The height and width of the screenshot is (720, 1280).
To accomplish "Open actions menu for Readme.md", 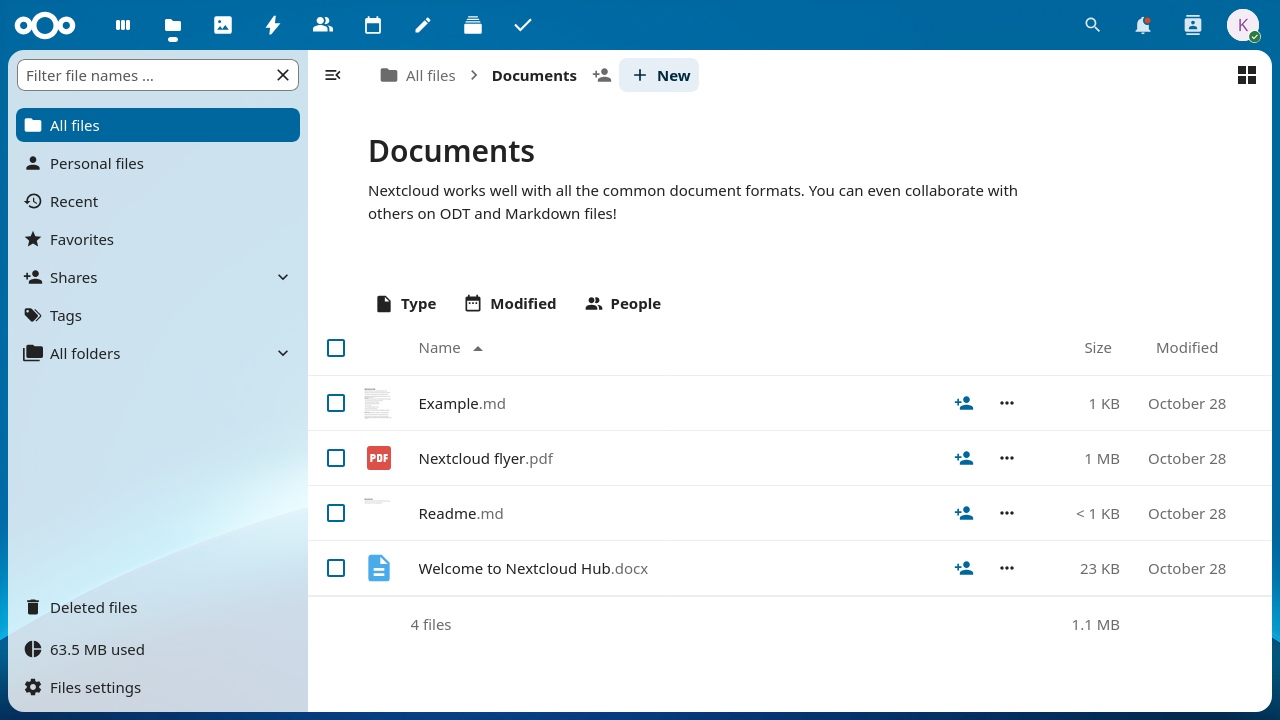I will coord(1006,513).
